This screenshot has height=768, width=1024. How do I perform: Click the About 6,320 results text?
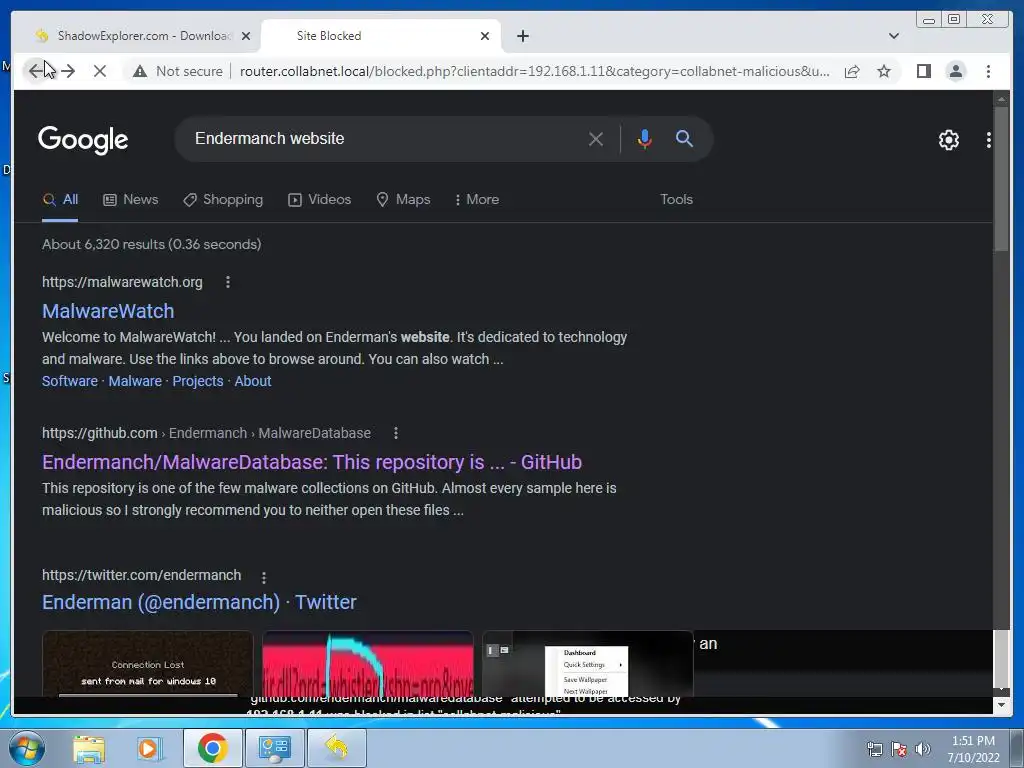click(152, 244)
